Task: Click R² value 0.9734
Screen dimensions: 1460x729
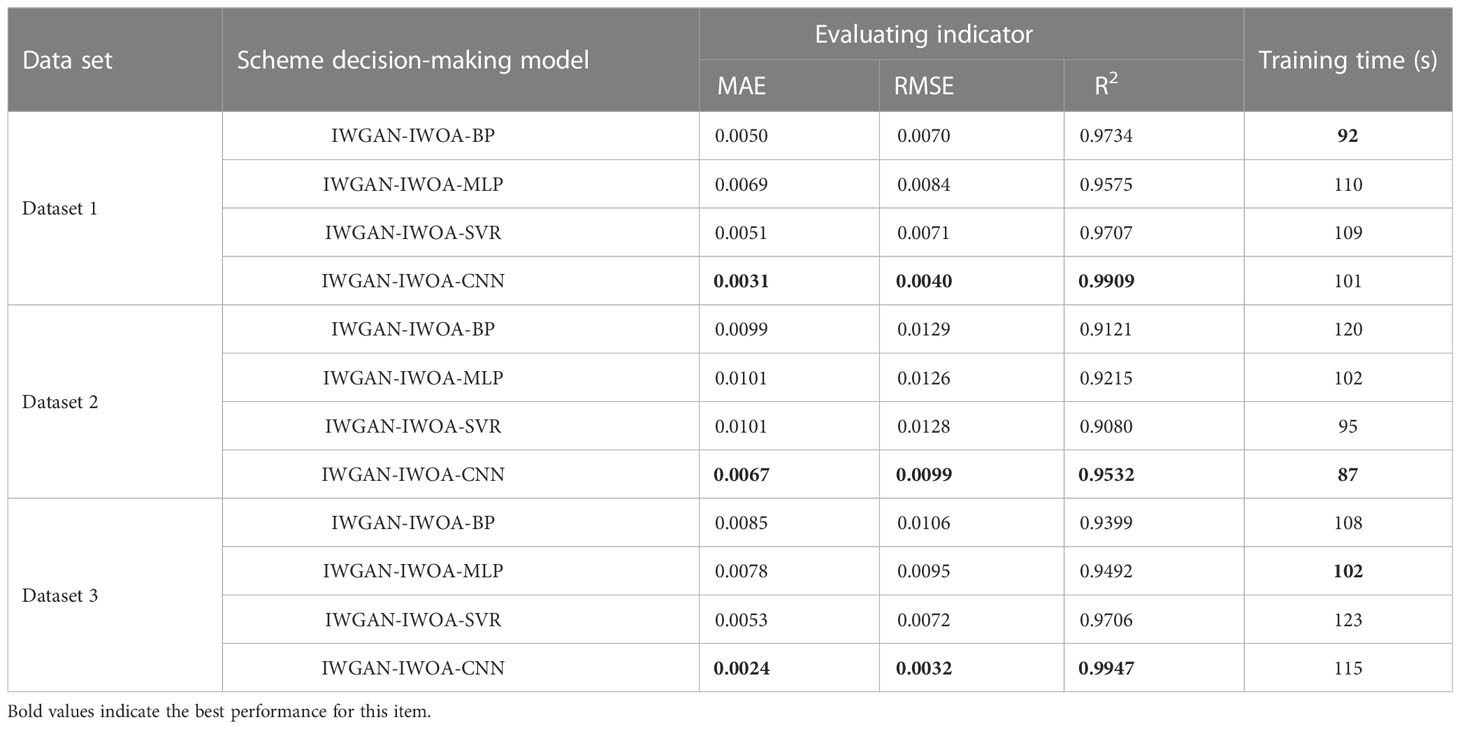Action: click(1105, 137)
